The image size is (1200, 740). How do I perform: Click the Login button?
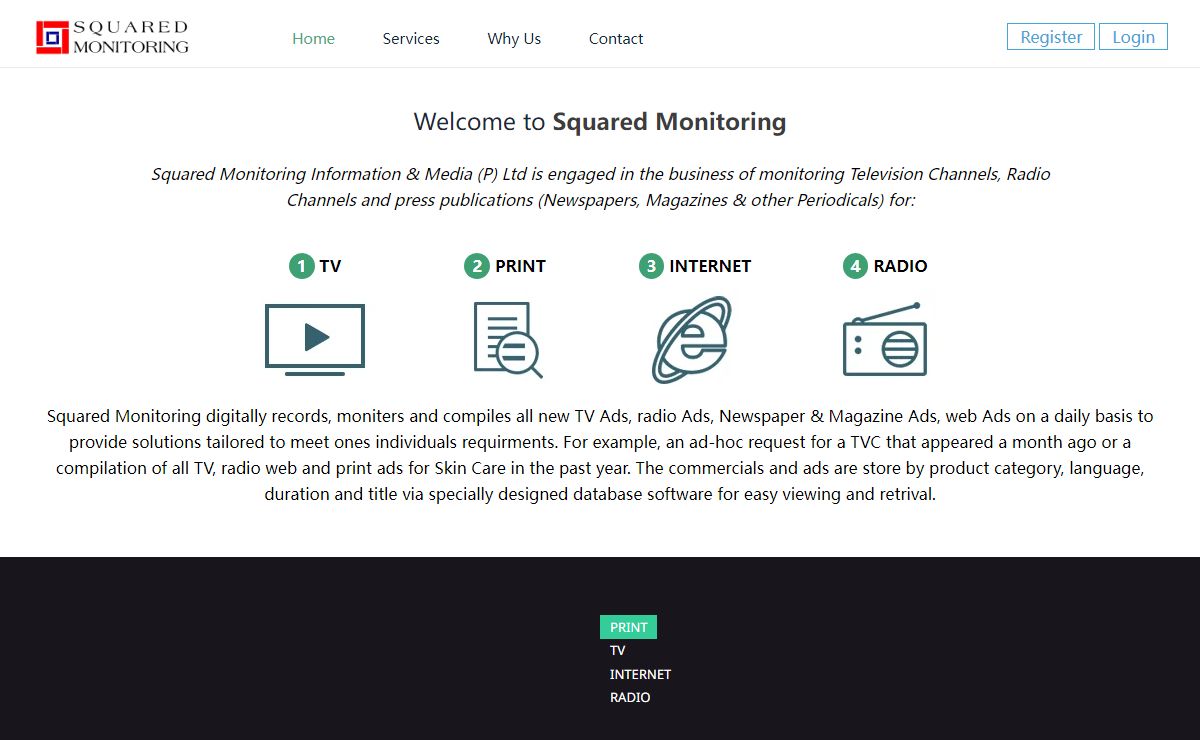click(1133, 37)
